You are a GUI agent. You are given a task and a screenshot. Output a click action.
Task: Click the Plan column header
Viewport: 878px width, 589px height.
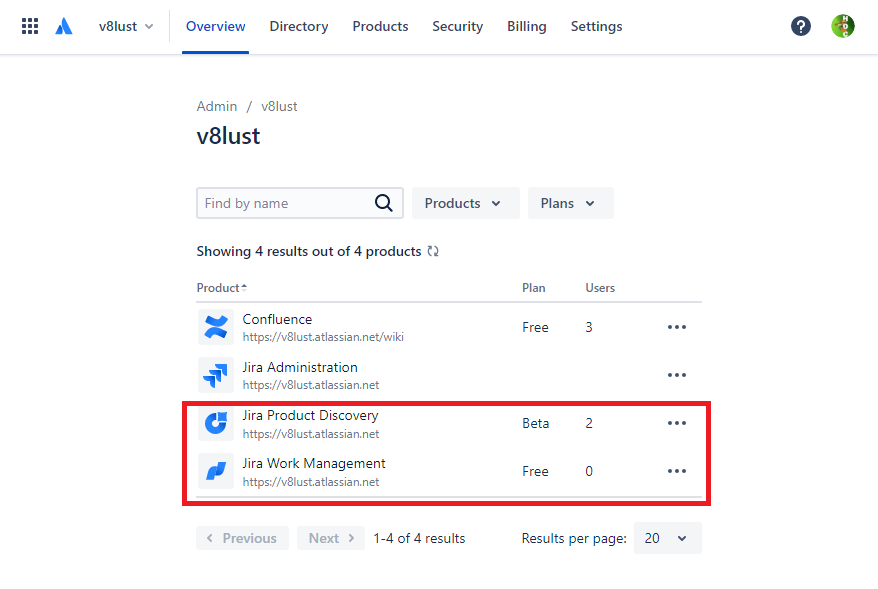(x=534, y=288)
